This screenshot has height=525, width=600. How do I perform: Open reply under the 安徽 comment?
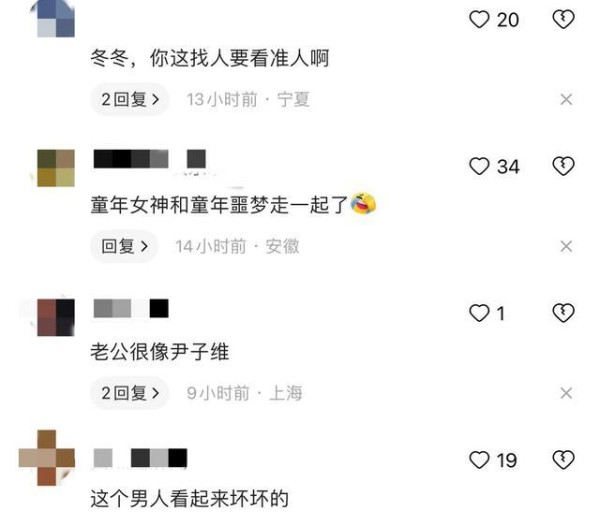click(x=124, y=246)
